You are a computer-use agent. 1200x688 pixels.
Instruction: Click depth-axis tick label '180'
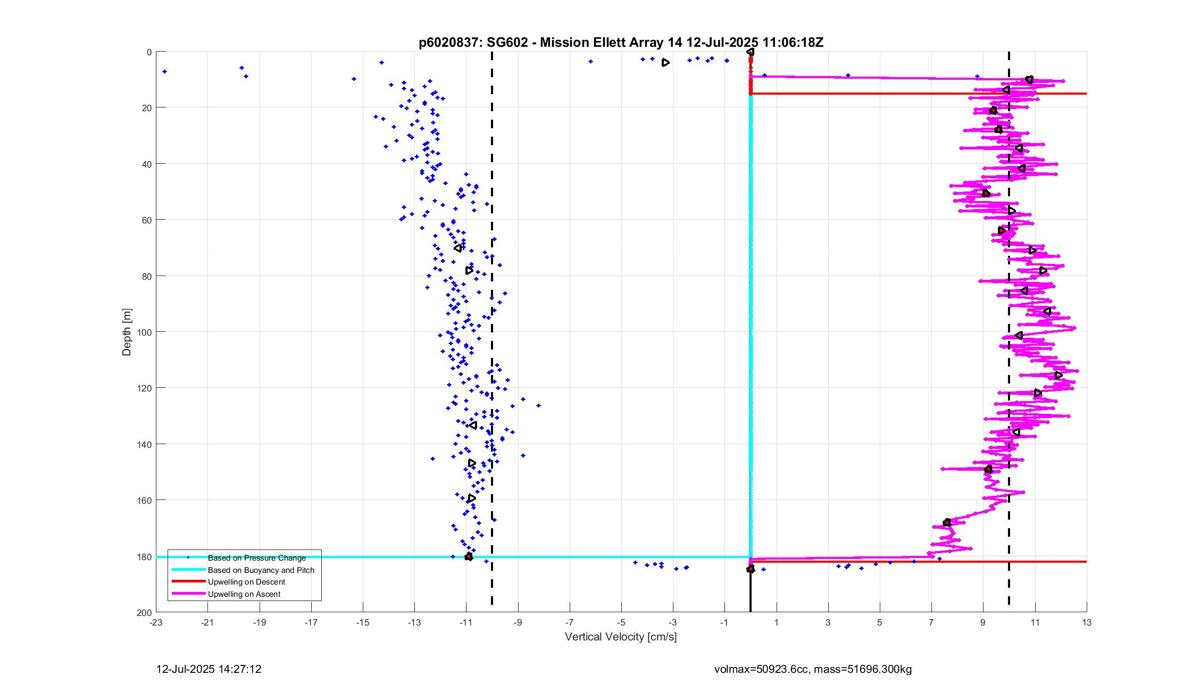(x=144, y=556)
